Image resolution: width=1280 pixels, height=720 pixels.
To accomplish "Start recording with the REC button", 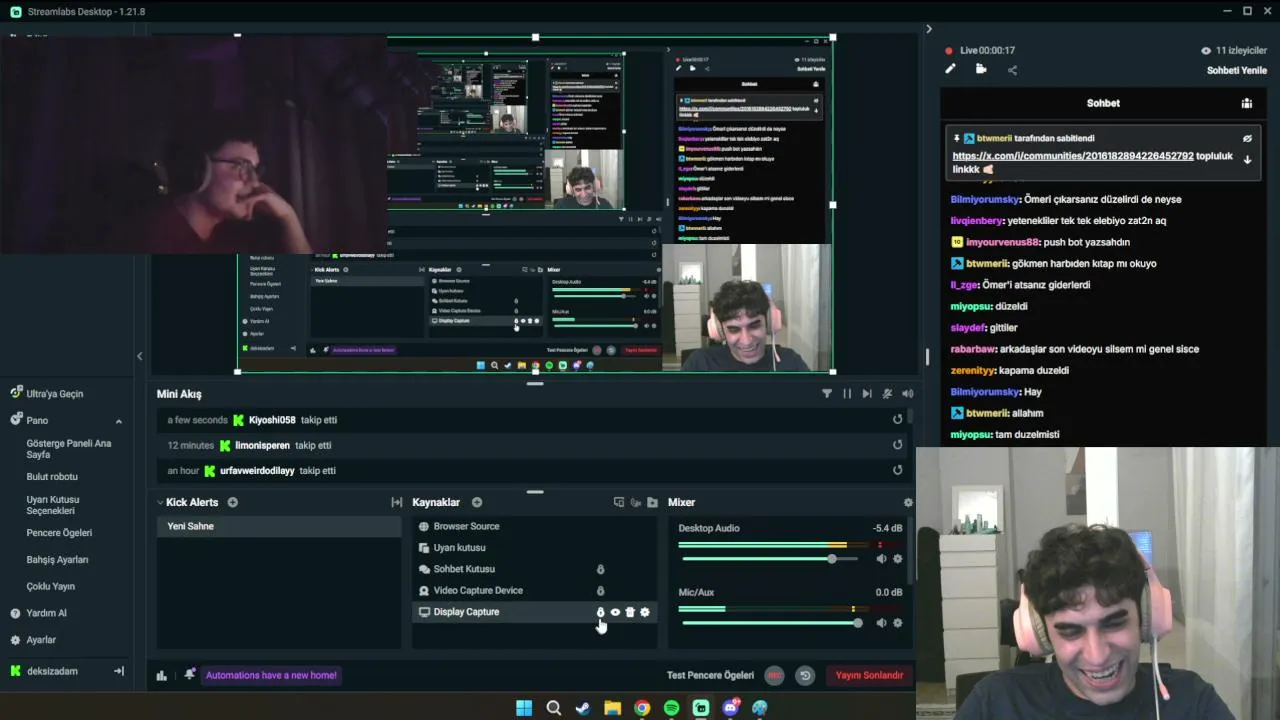I will (x=774, y=675).
